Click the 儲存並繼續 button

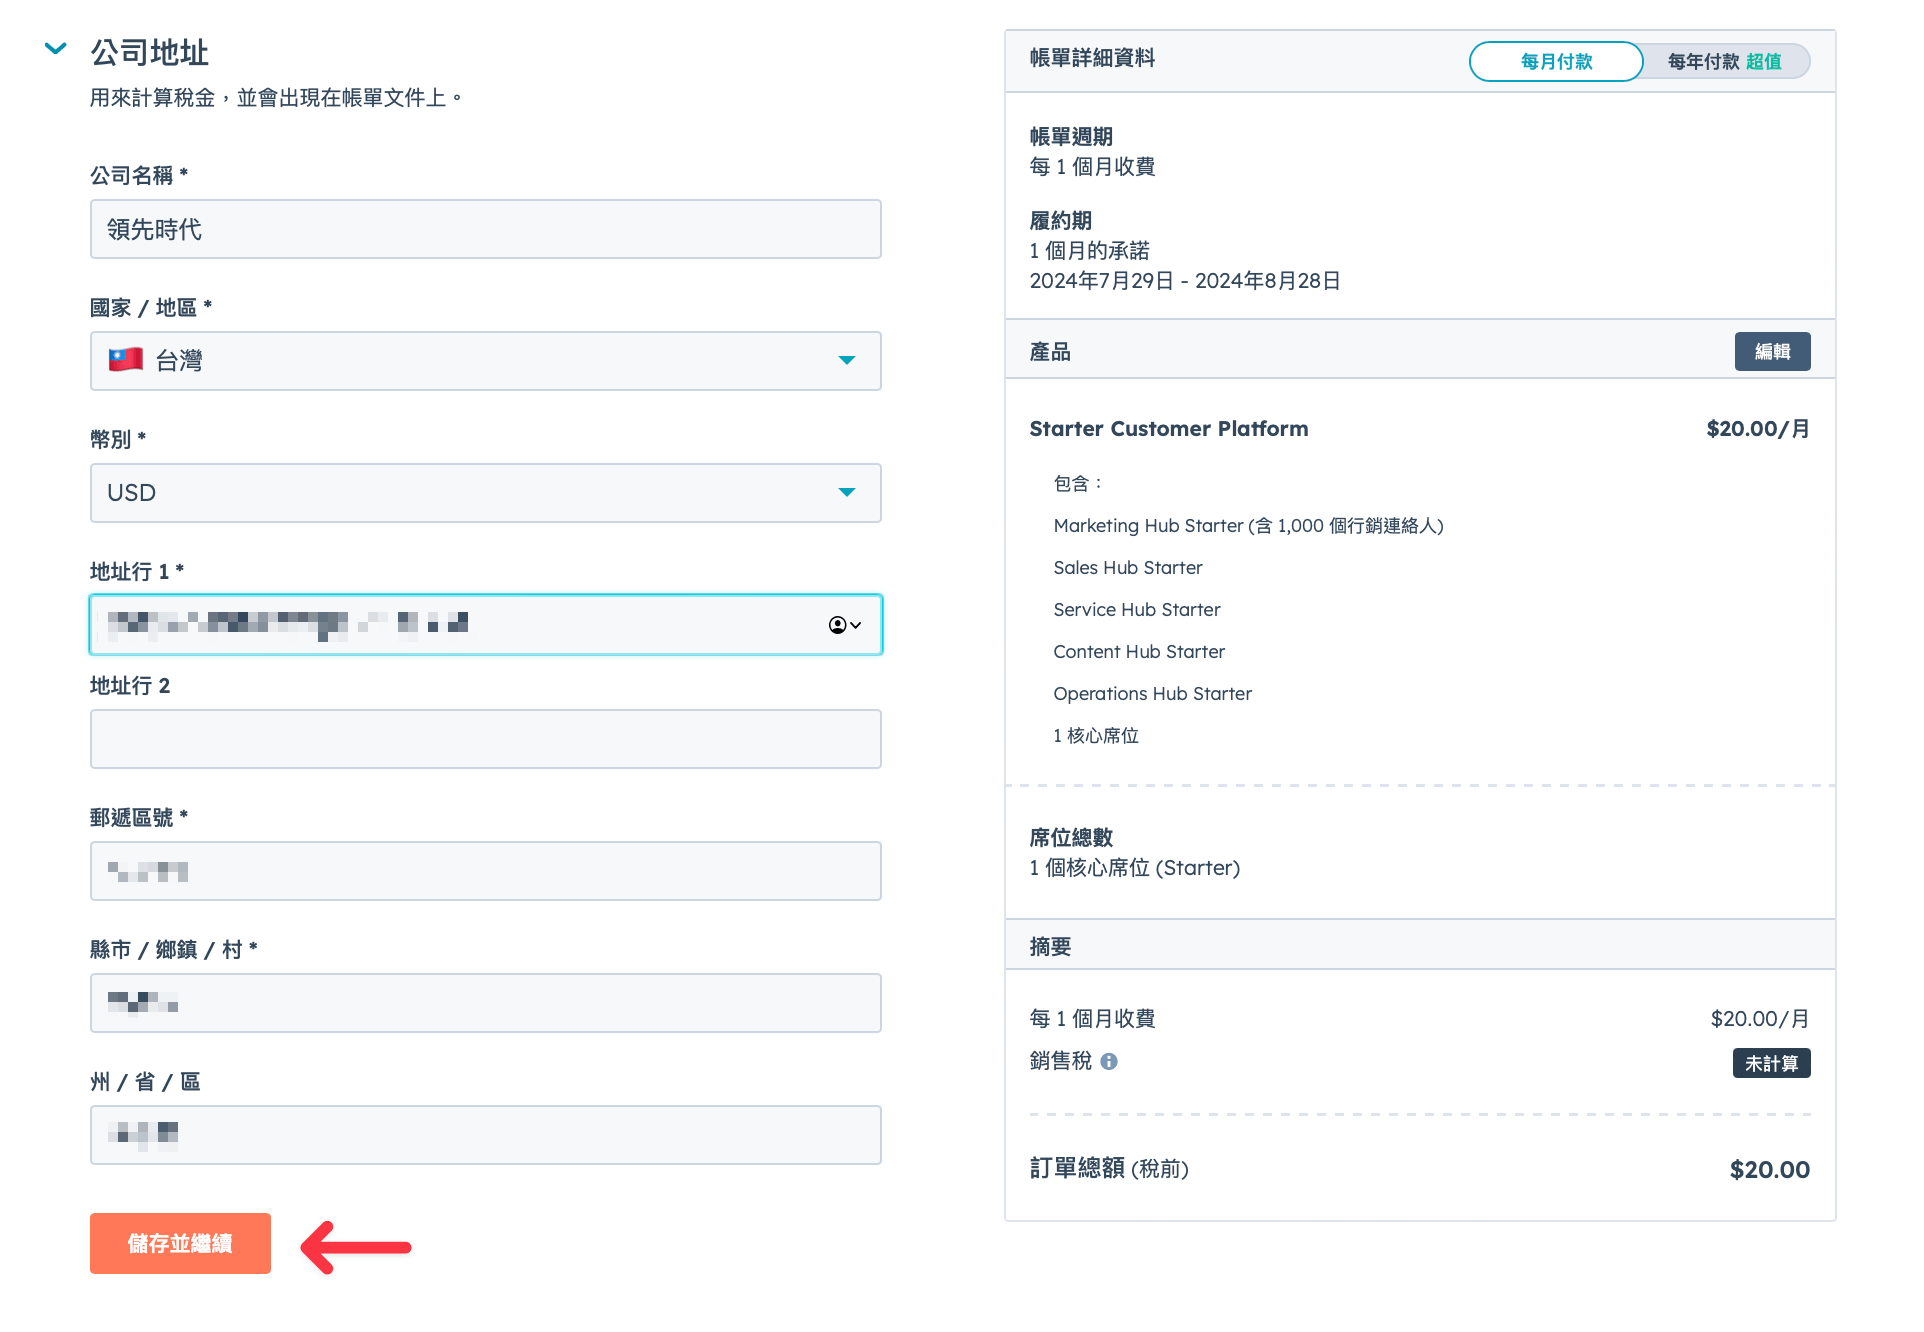(180, 1243)
